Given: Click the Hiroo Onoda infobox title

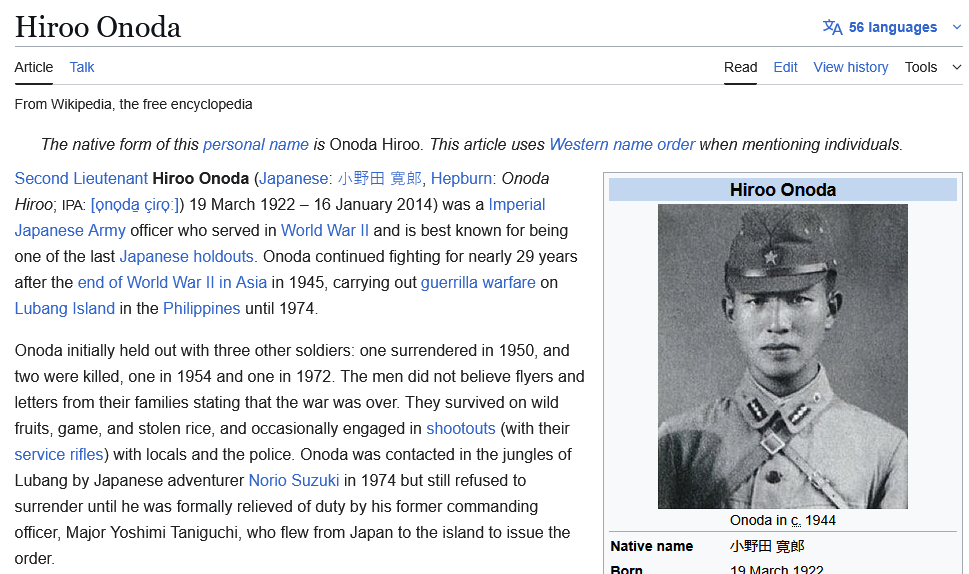Looking at the screenshot, I should [x=782, y=190].
